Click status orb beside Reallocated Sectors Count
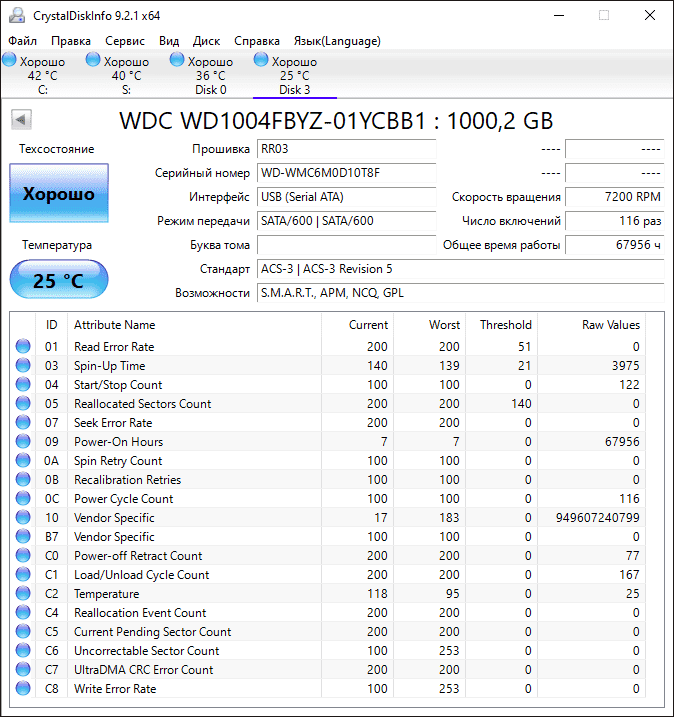Viewport: 674px width, 717px height. point(23,404)
